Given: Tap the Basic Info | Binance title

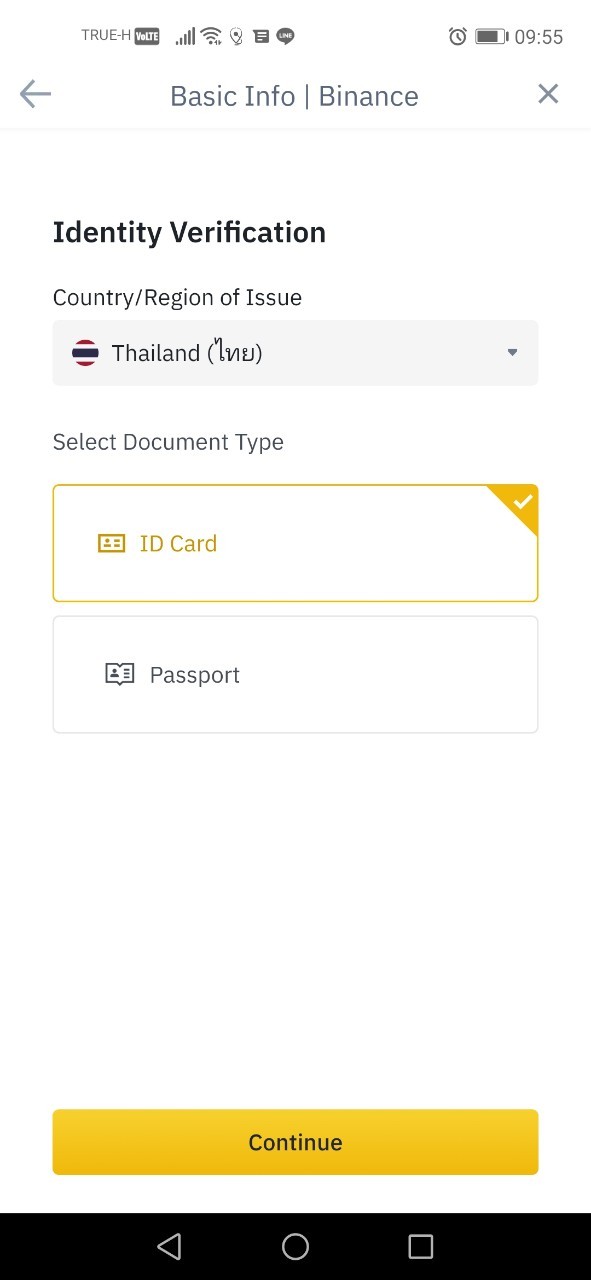Looking at the screenshot, I should 294,96.
